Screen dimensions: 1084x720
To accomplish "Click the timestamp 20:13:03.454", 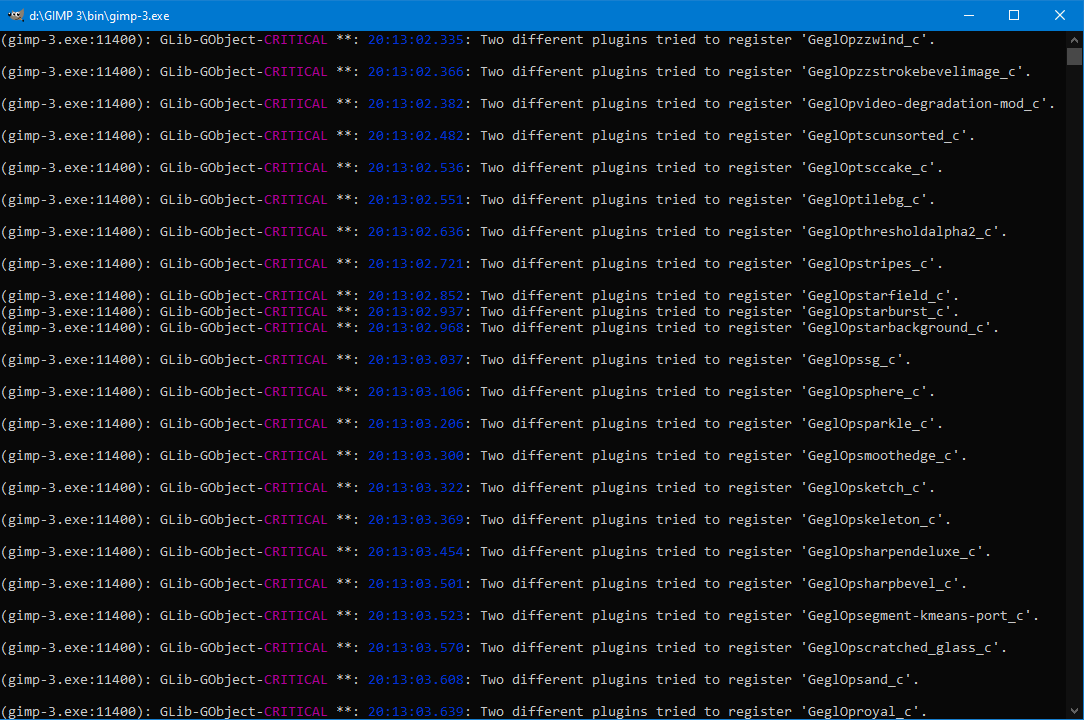I will coord(415,551).
